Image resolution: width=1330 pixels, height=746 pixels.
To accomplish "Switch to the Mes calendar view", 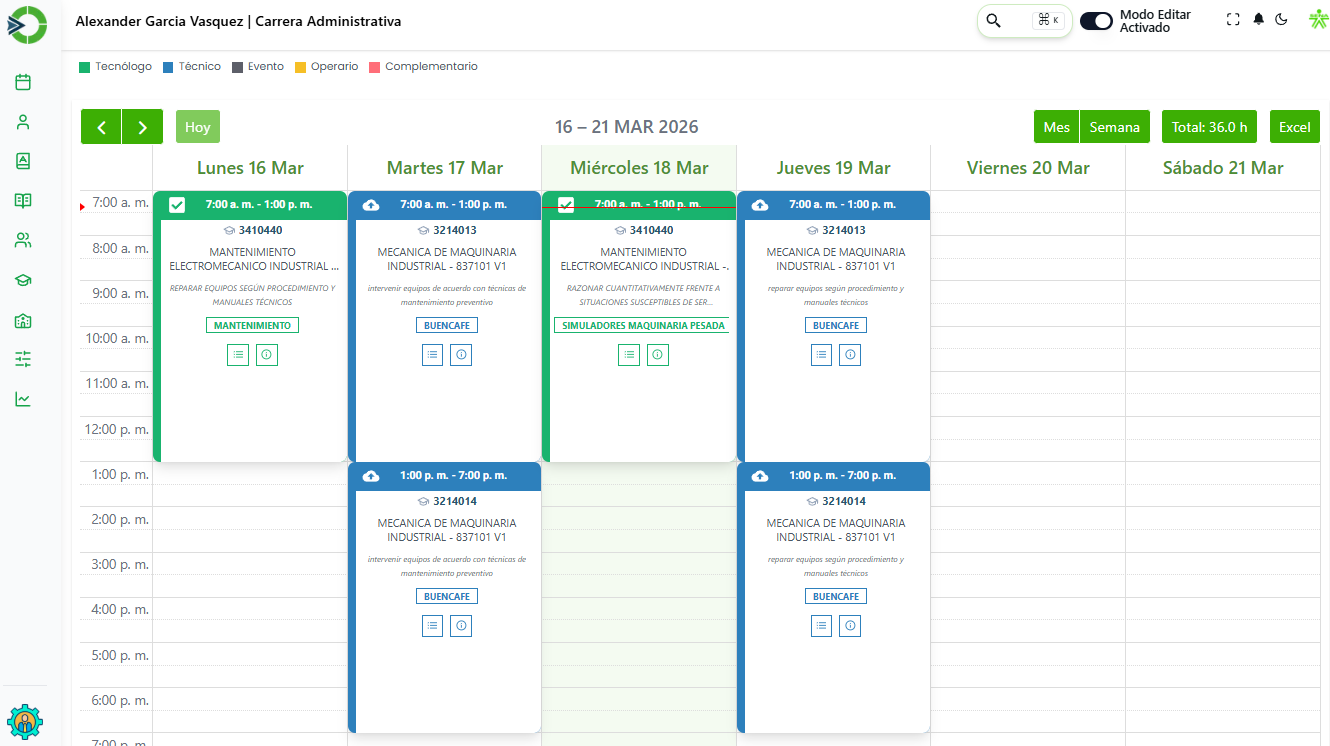I will pyautogui.click(x=1056, y=127).
